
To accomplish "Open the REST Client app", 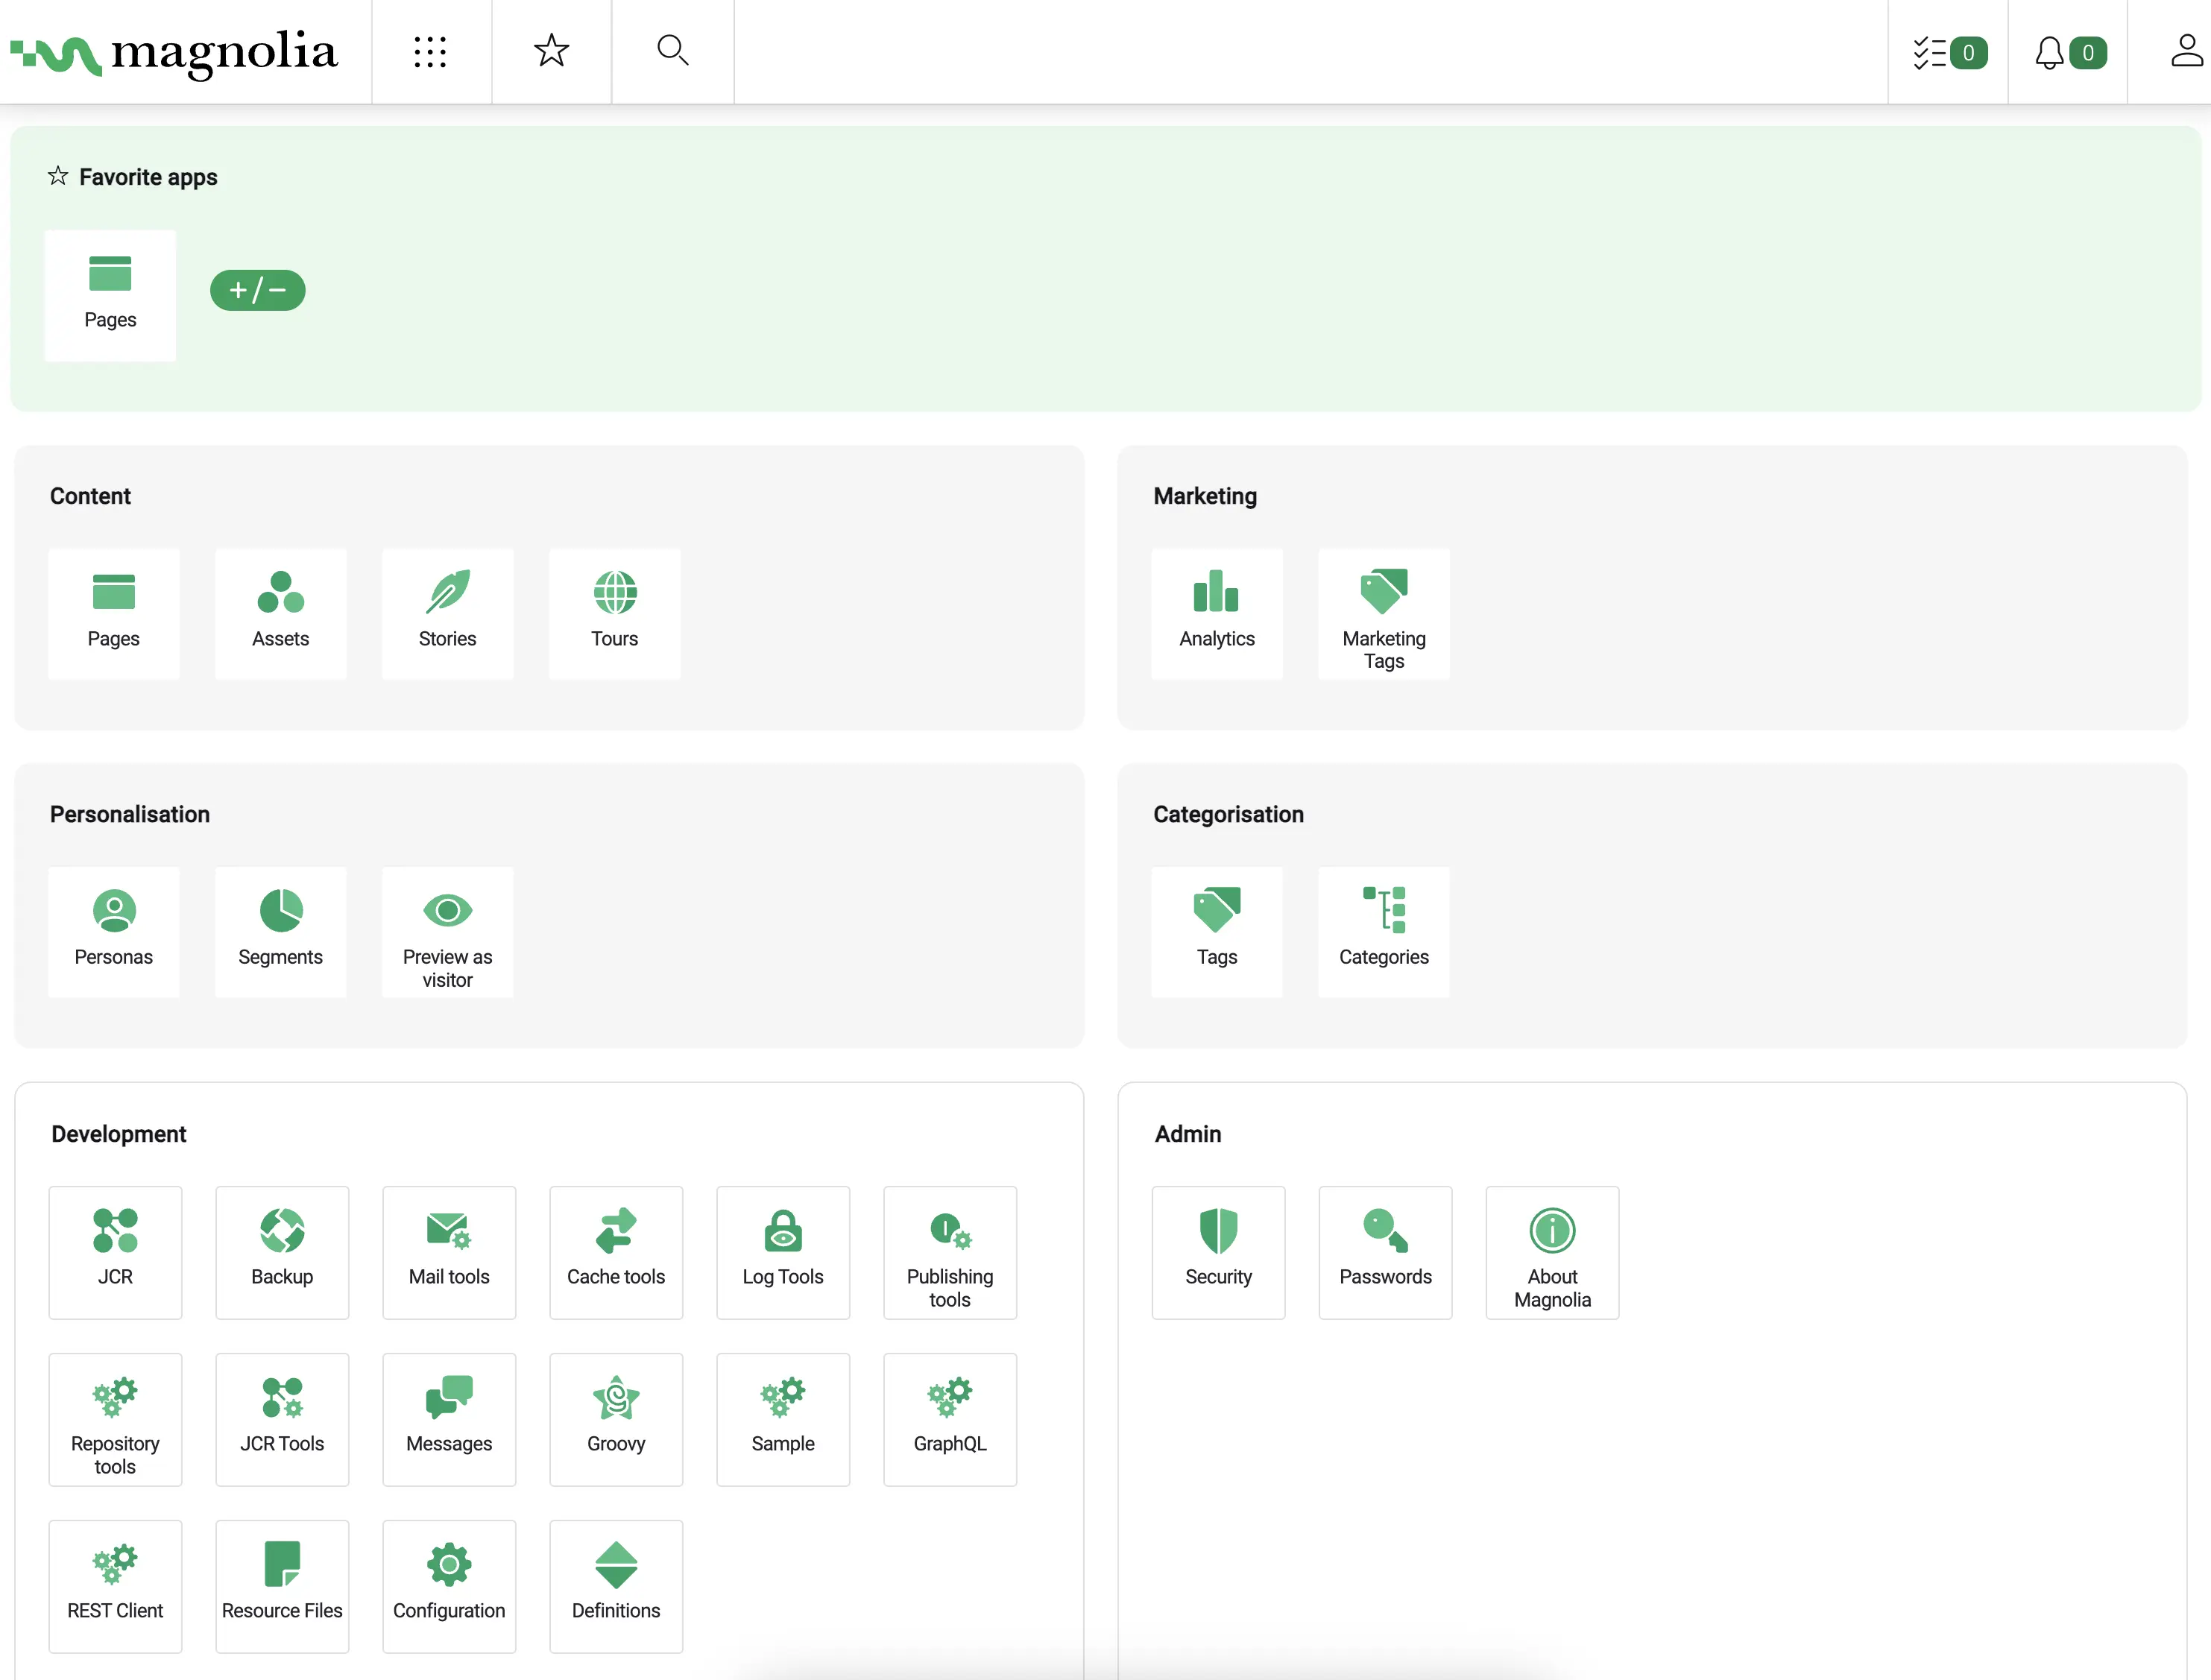I will click(115, 1587).
